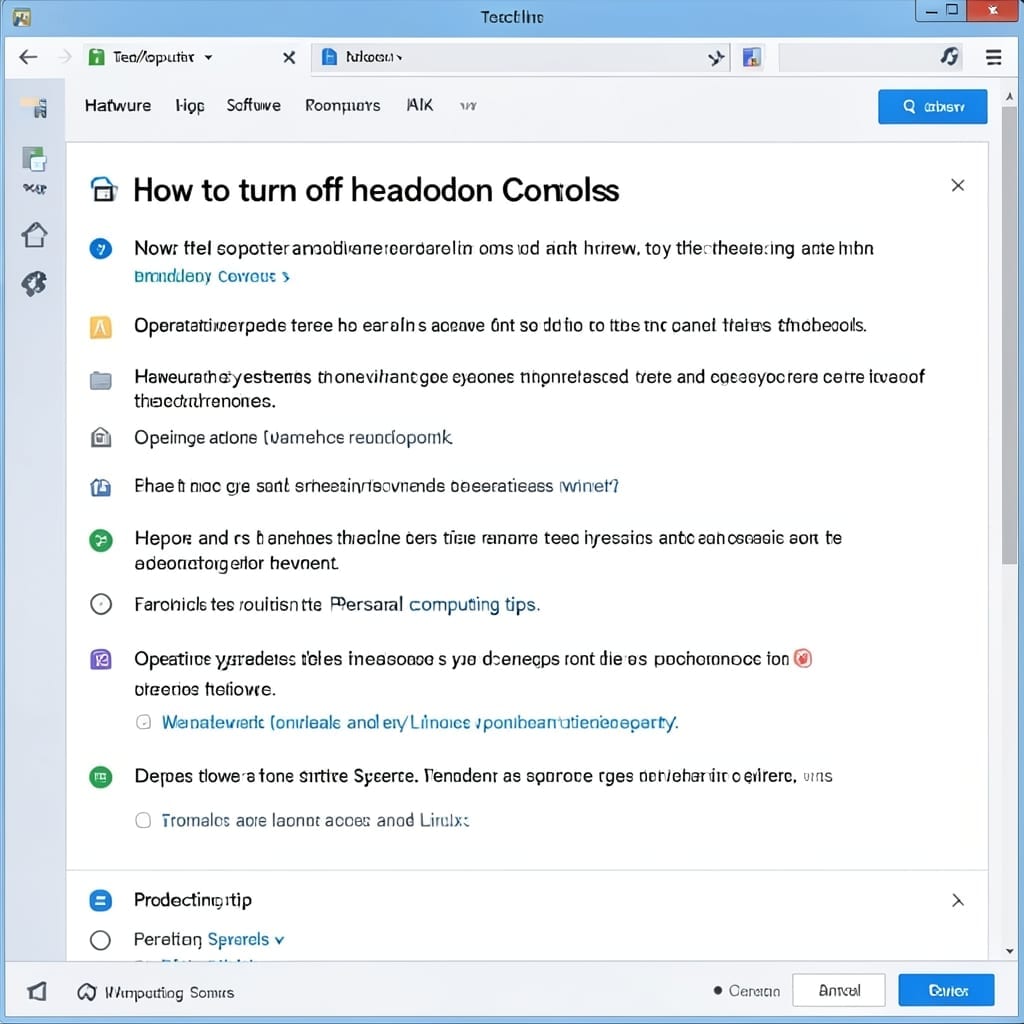This screenshot has height=1024, width=1024.
Task: Click blue document icon in the address bar
Action: [330, 57]
